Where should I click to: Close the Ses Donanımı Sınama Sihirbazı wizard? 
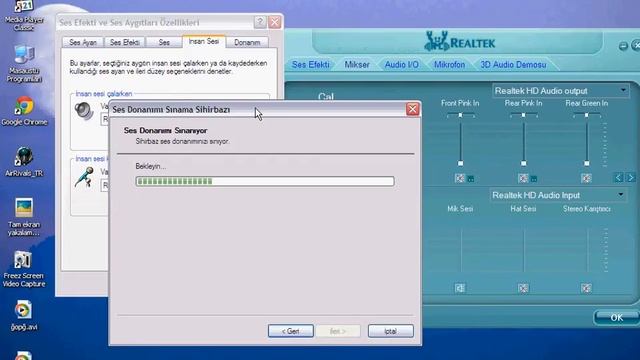[413, 109]
